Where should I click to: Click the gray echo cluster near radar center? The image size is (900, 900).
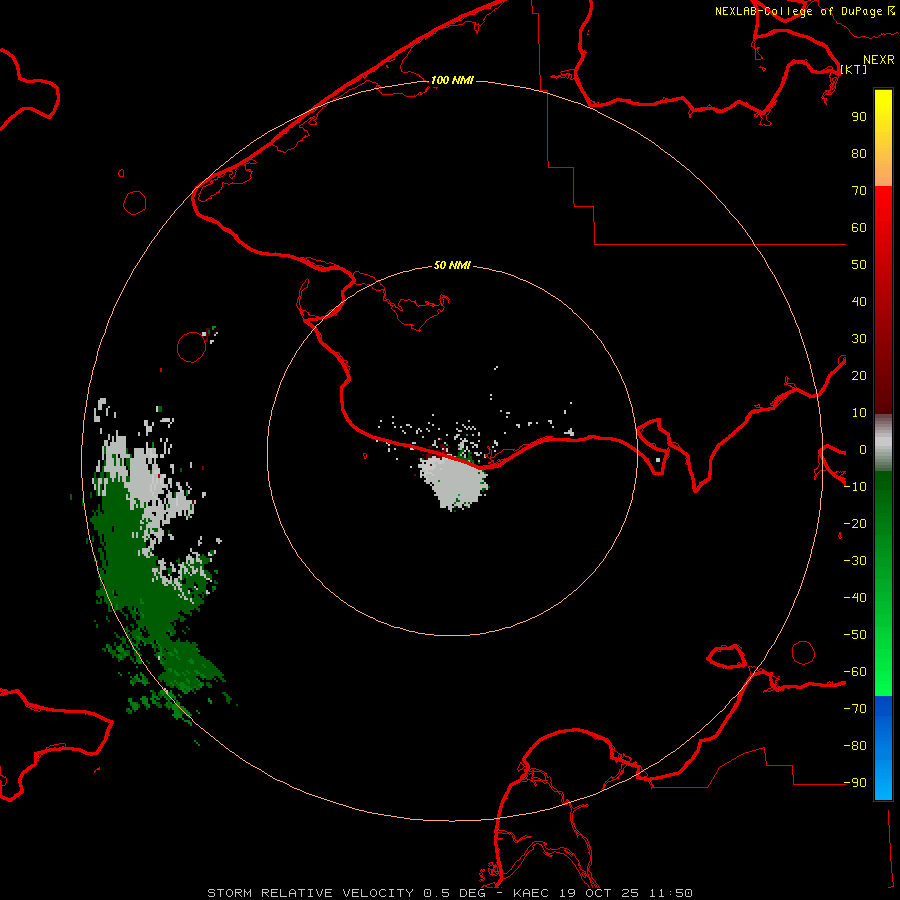453,481
